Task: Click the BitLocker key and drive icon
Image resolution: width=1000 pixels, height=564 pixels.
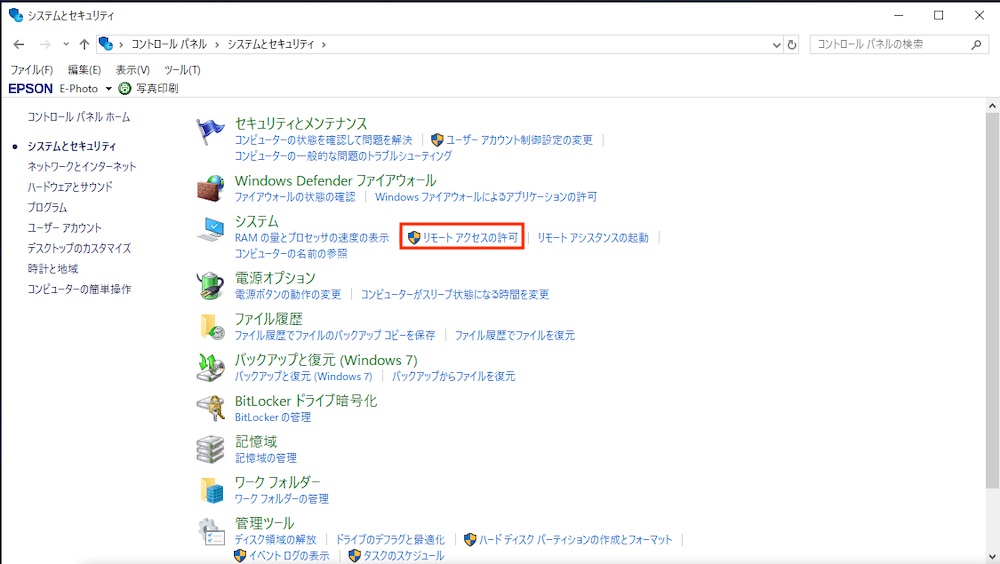Action: point(210,408)
